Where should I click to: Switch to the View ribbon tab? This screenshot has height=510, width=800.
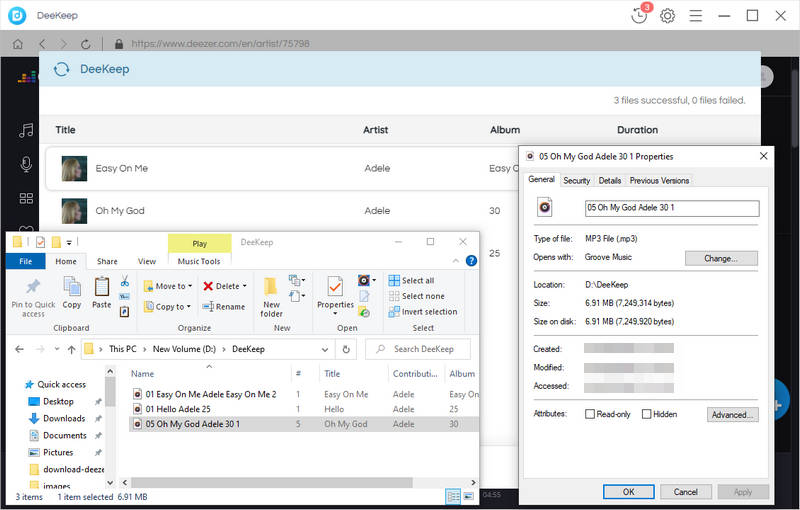coord(147,261)
